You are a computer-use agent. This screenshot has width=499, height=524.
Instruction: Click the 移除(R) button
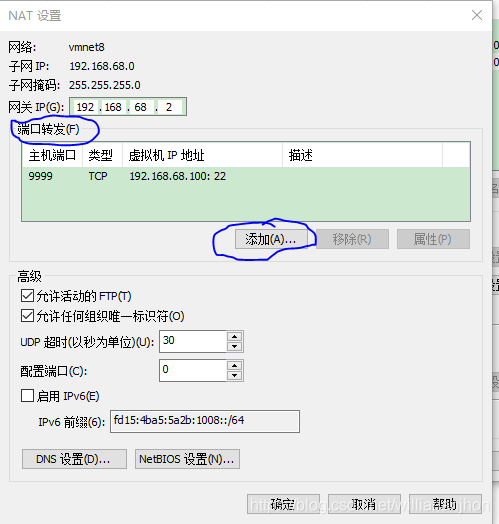click(x=352, y=239)
